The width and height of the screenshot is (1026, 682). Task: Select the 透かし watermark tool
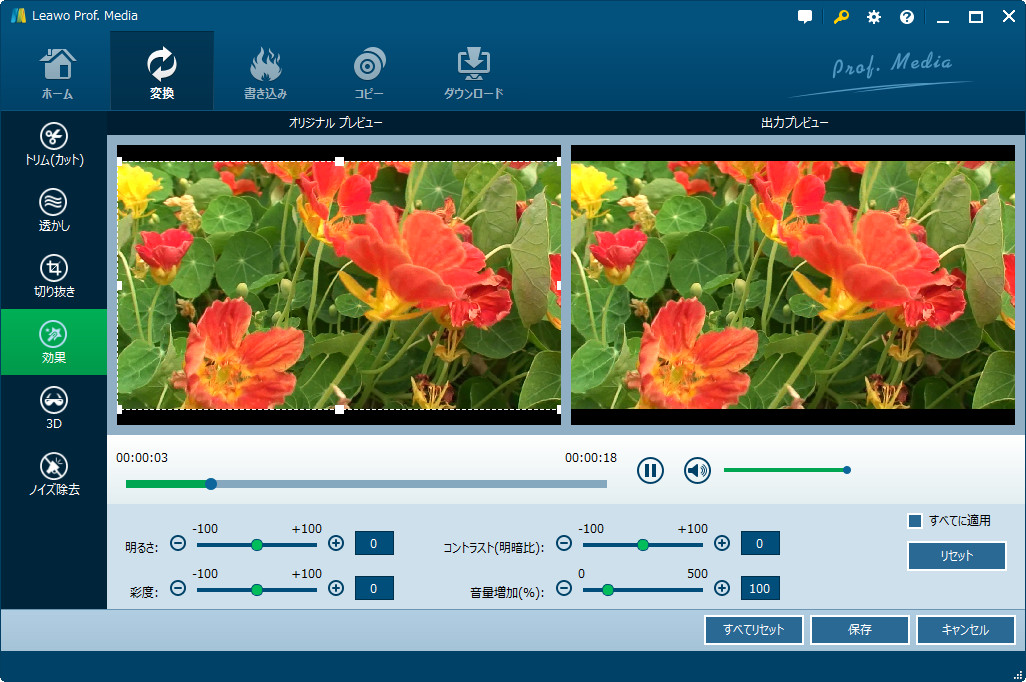click(54, 210)
